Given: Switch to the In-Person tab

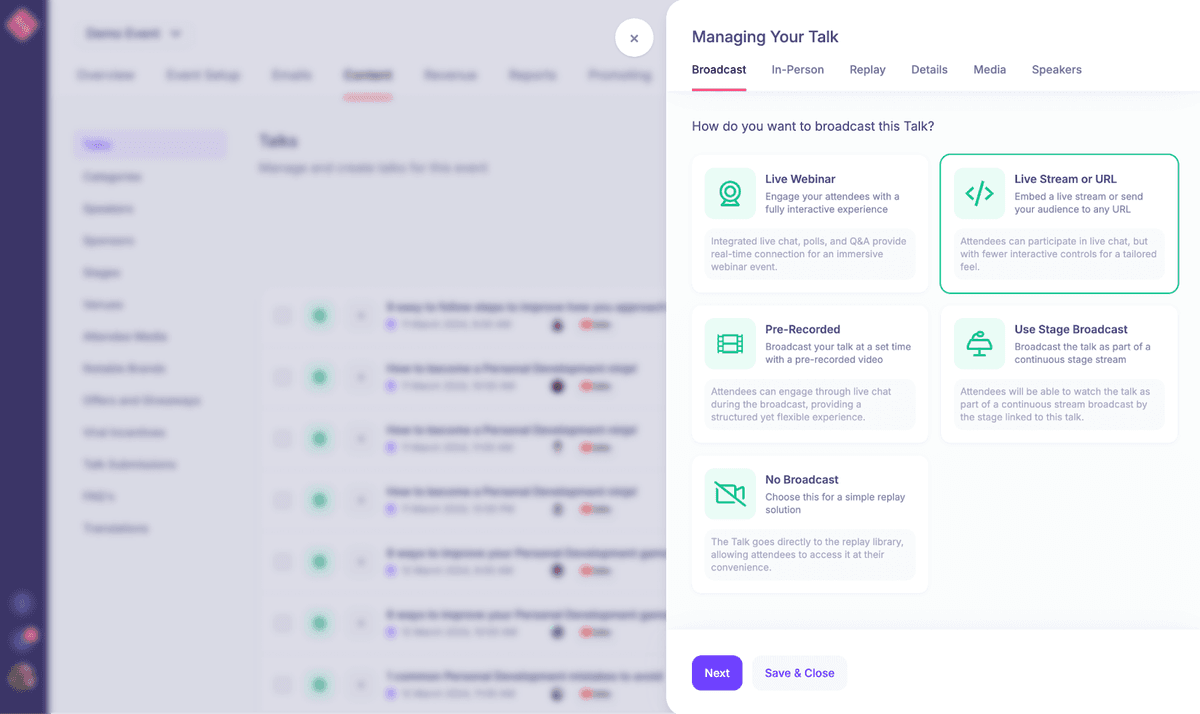Looking at the screenshot, I should click(797, 70).
